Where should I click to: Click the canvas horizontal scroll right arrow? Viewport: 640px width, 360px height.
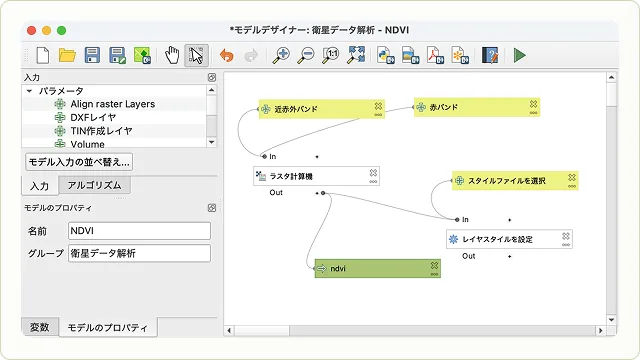(x=600, y=330)
